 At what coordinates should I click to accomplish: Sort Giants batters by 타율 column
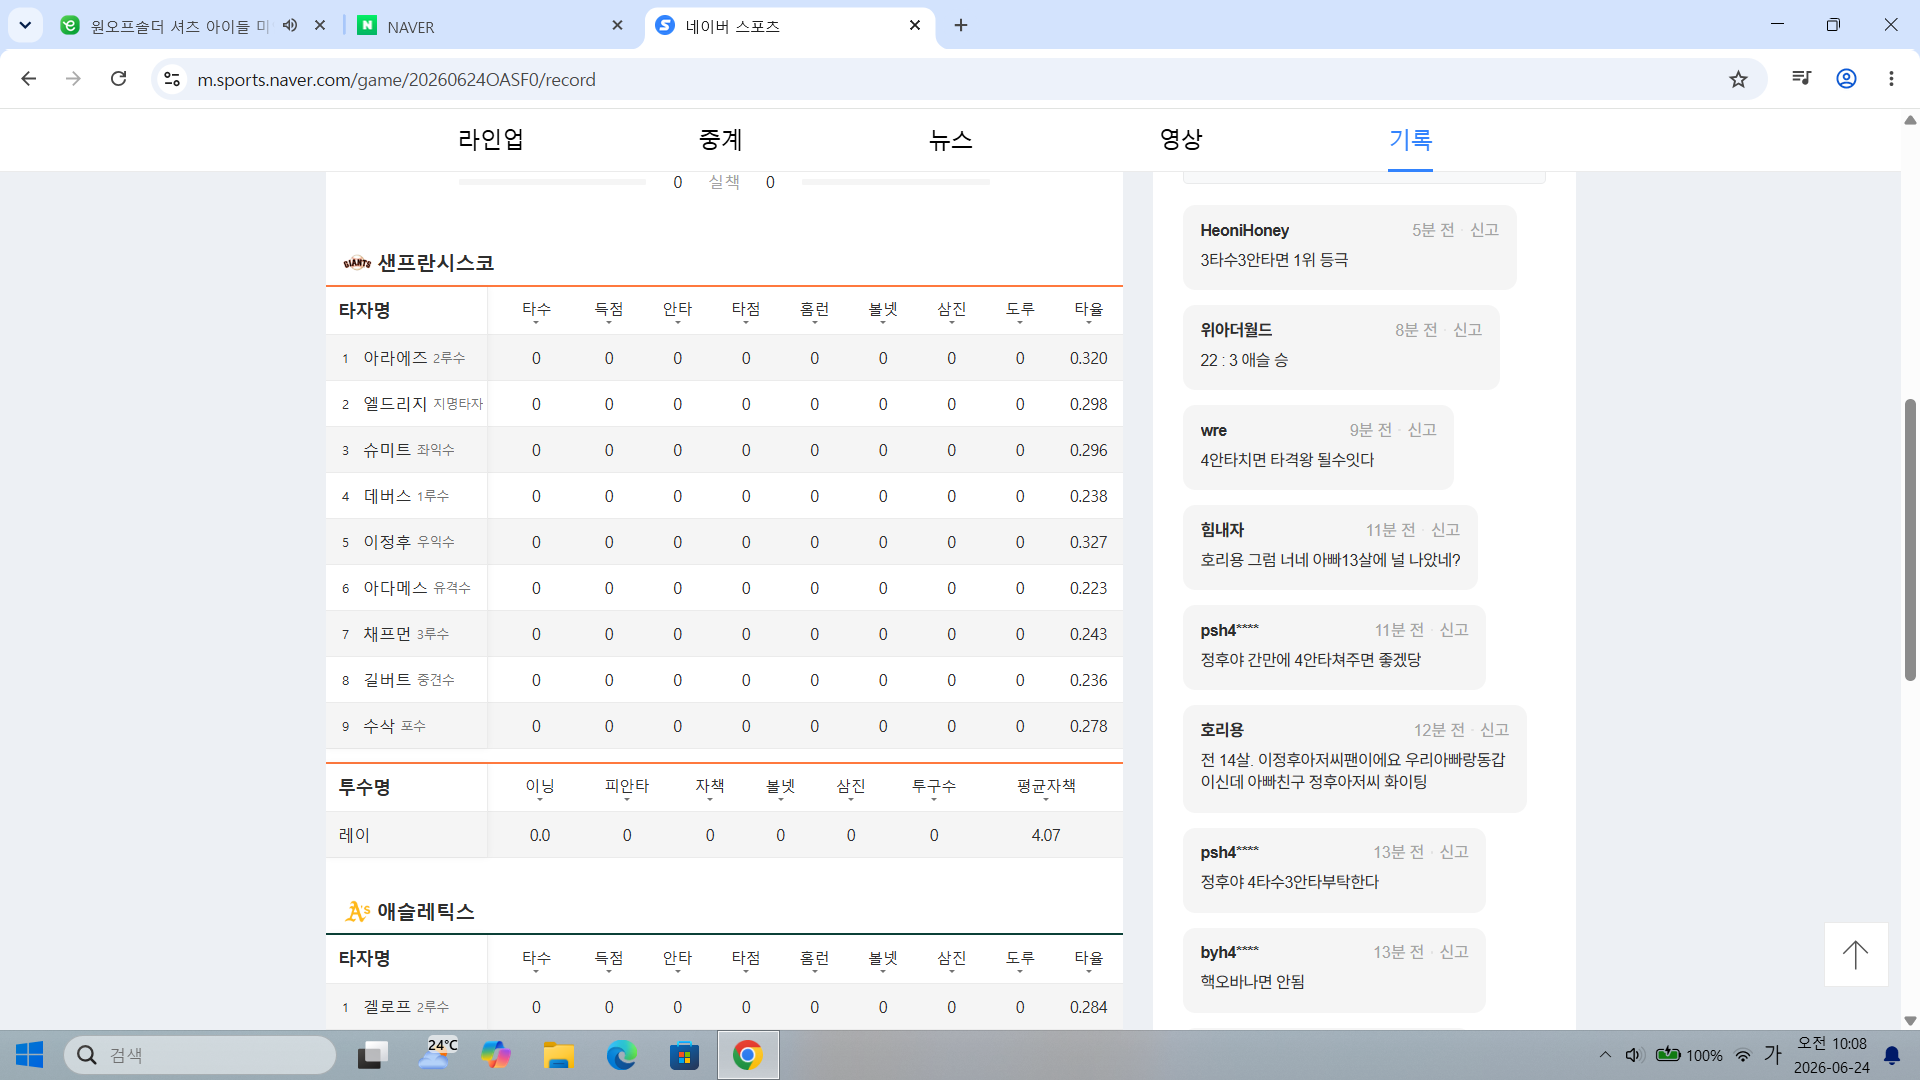point(1088,311)
